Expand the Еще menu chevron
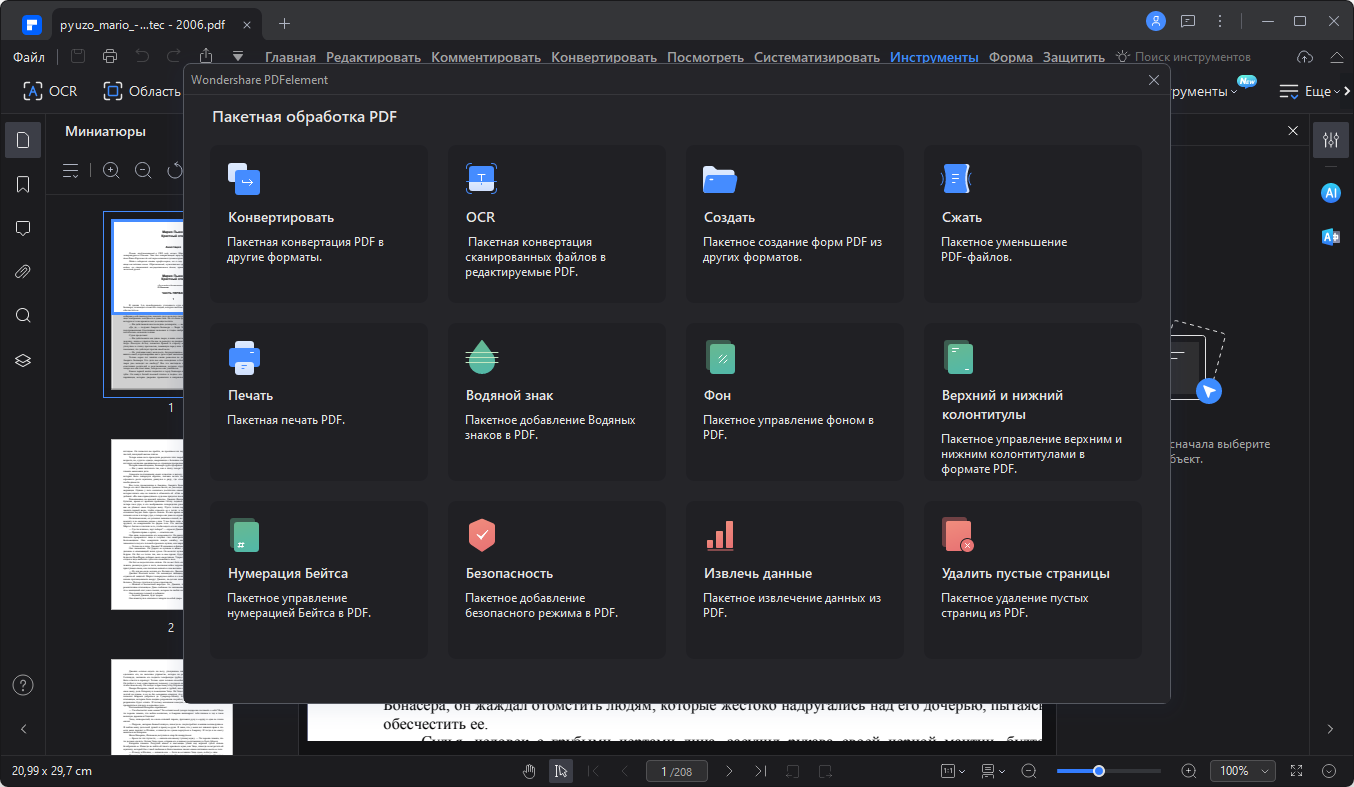This screenshot has height=787, width=1354. point(1337,92)
